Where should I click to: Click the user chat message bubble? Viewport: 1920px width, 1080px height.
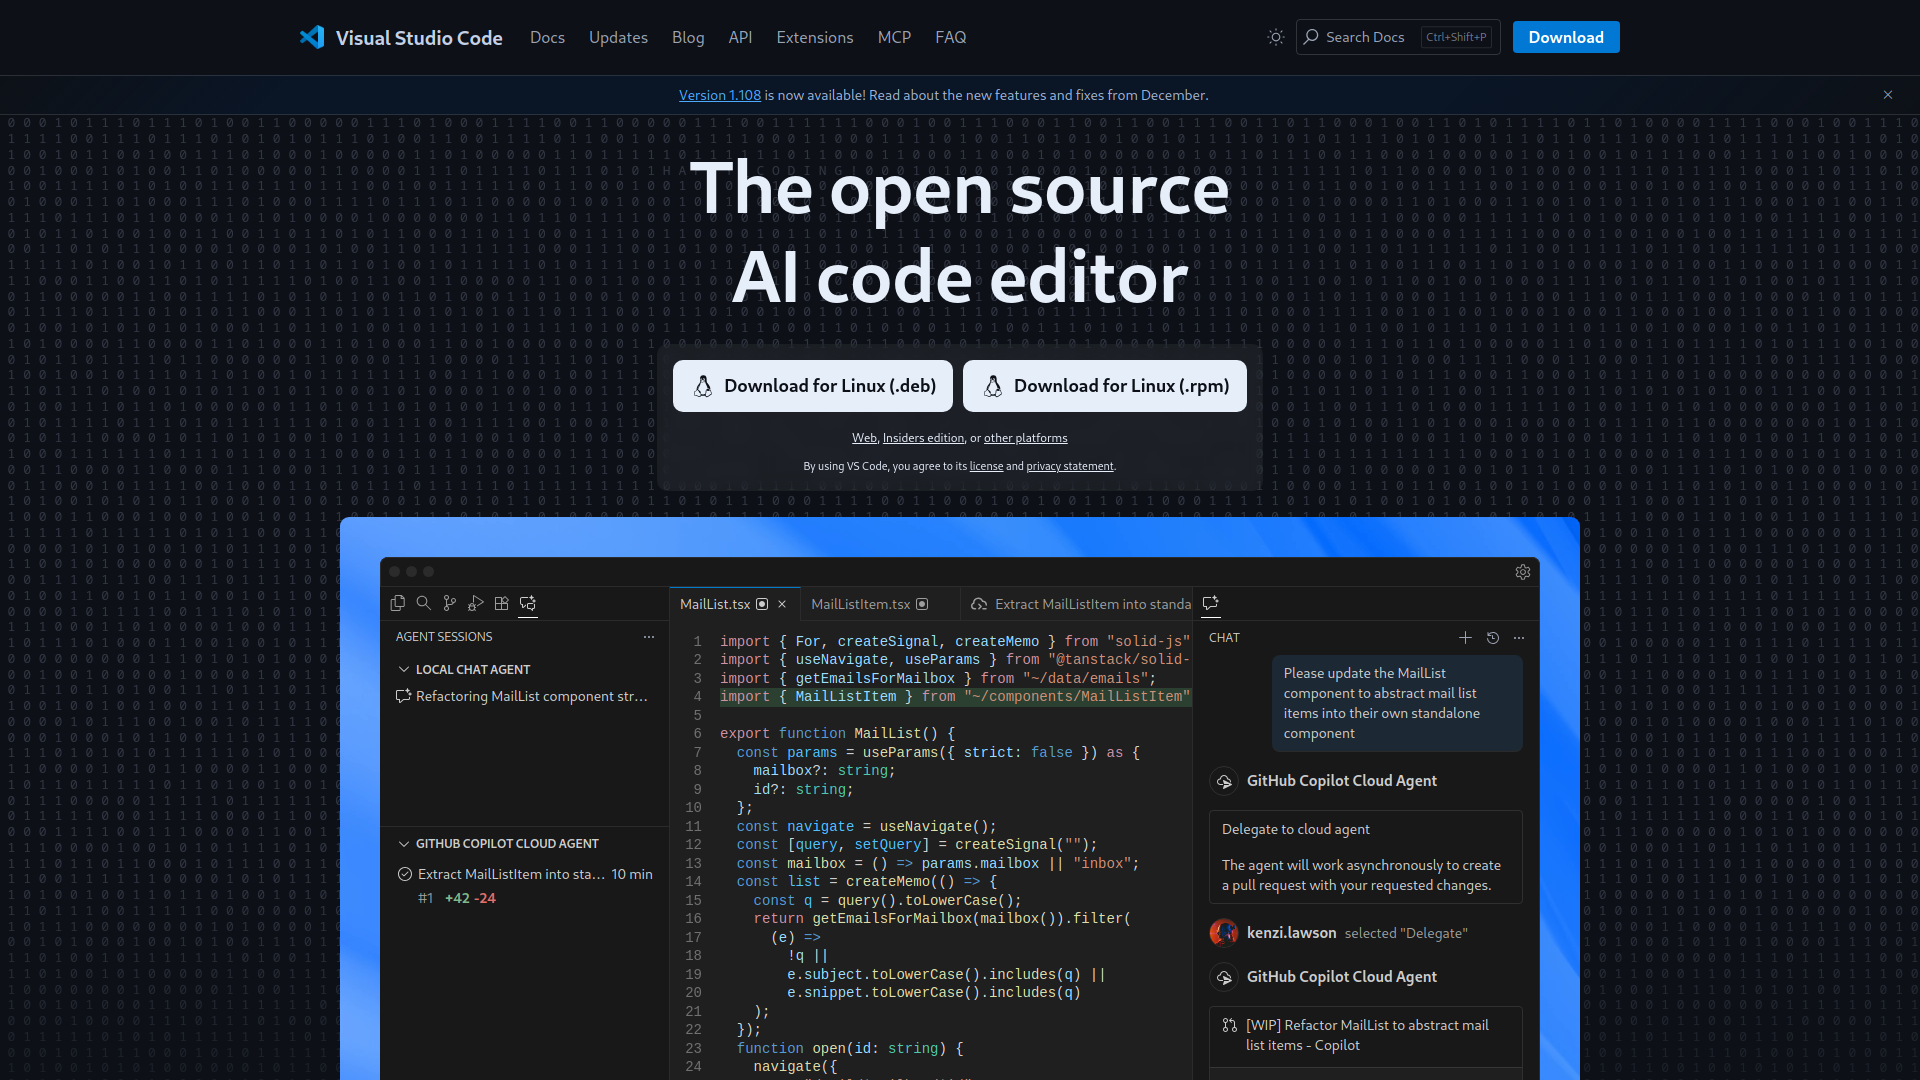1397,703
